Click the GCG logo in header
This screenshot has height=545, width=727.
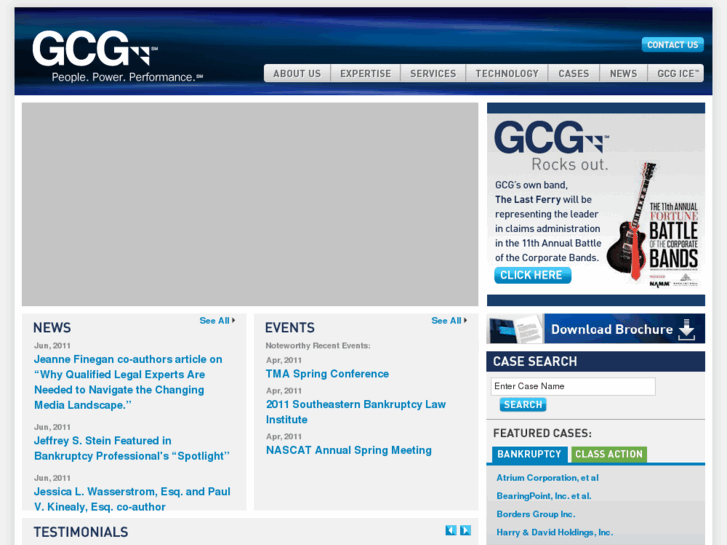point(95,49)
